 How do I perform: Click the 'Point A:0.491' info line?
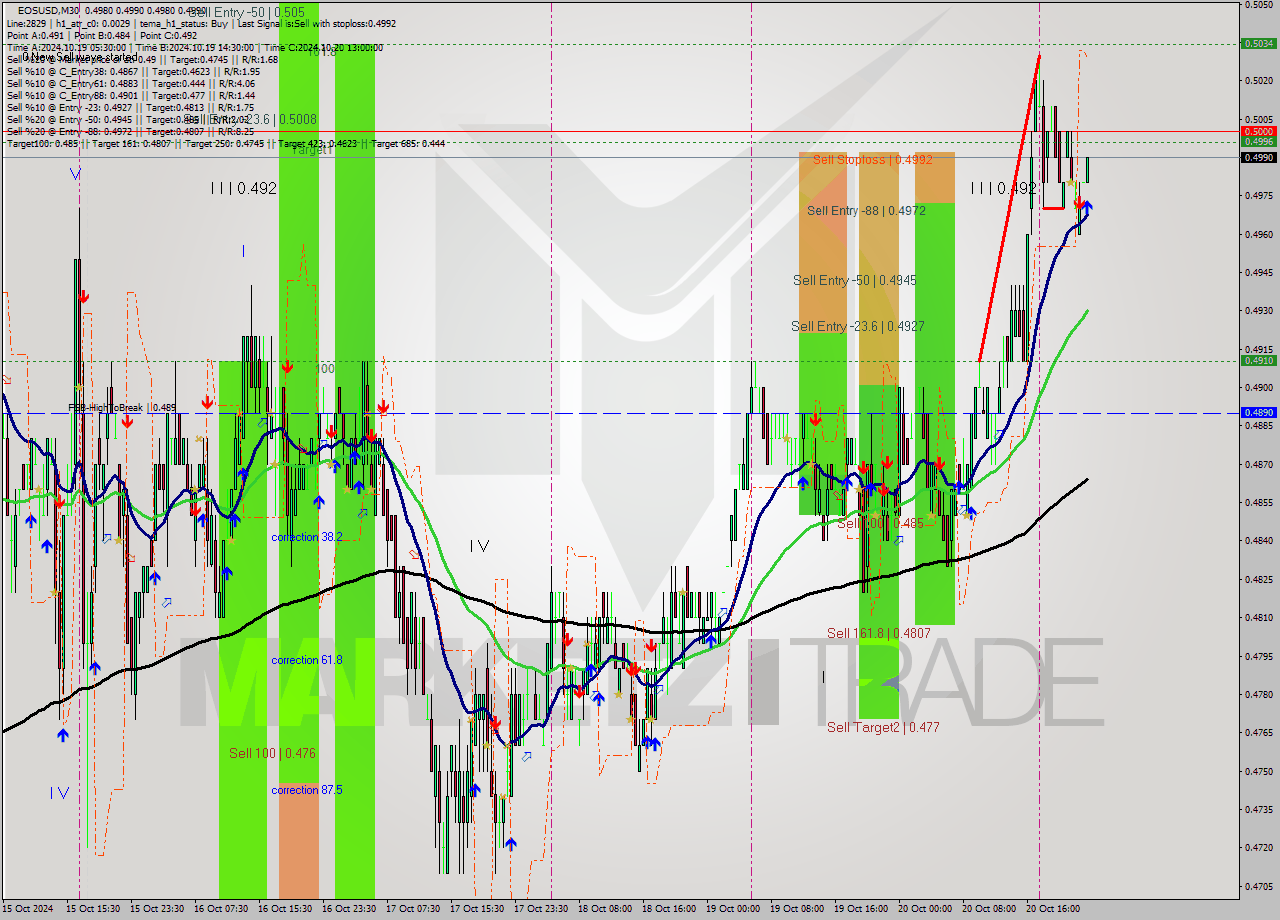click(102, 35)
